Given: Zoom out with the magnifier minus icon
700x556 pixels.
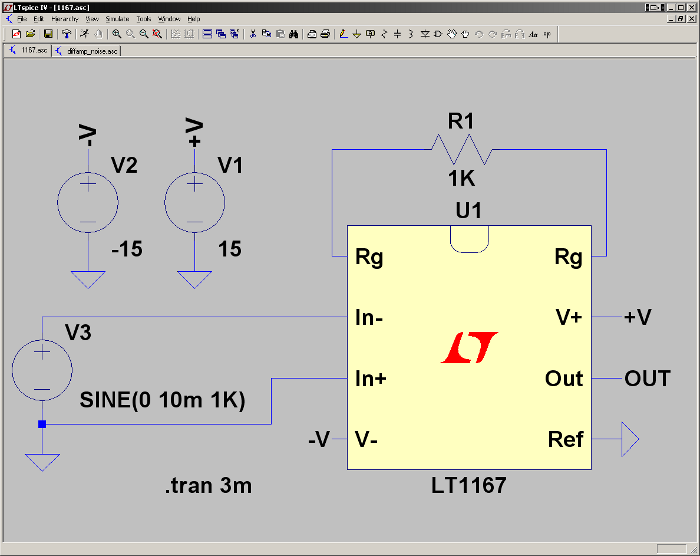Looking at the screenshot, I should [x=144, y=34].
